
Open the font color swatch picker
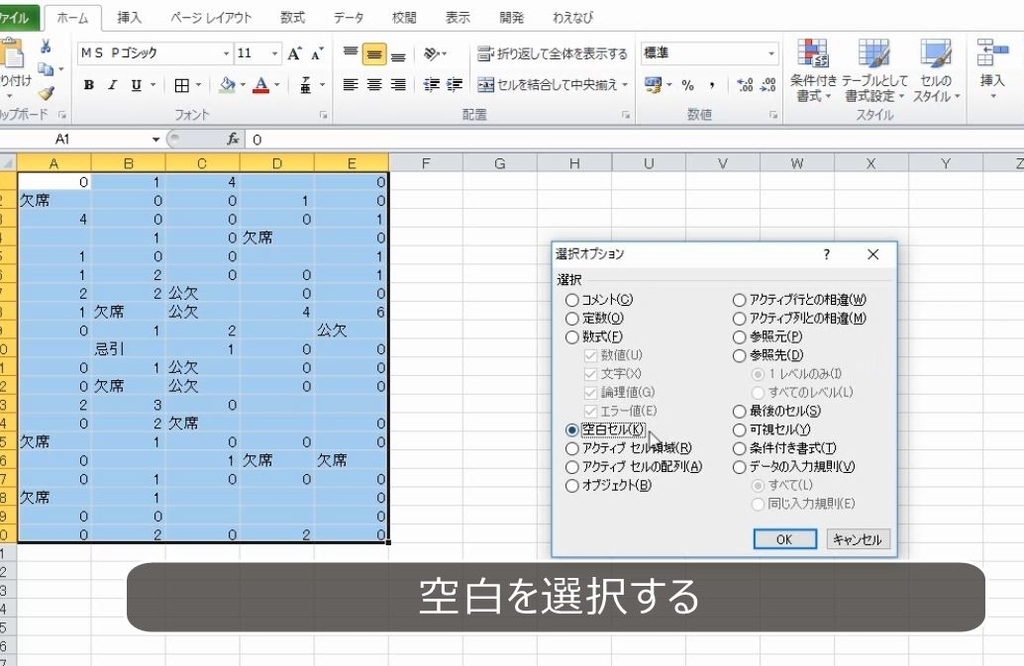tap(262, 86)
